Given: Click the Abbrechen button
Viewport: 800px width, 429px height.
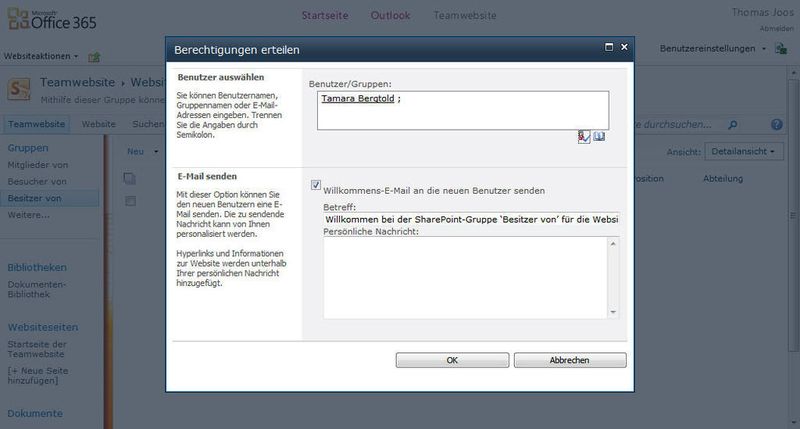Looking at the screenshot, I should (x=570, y=360).
